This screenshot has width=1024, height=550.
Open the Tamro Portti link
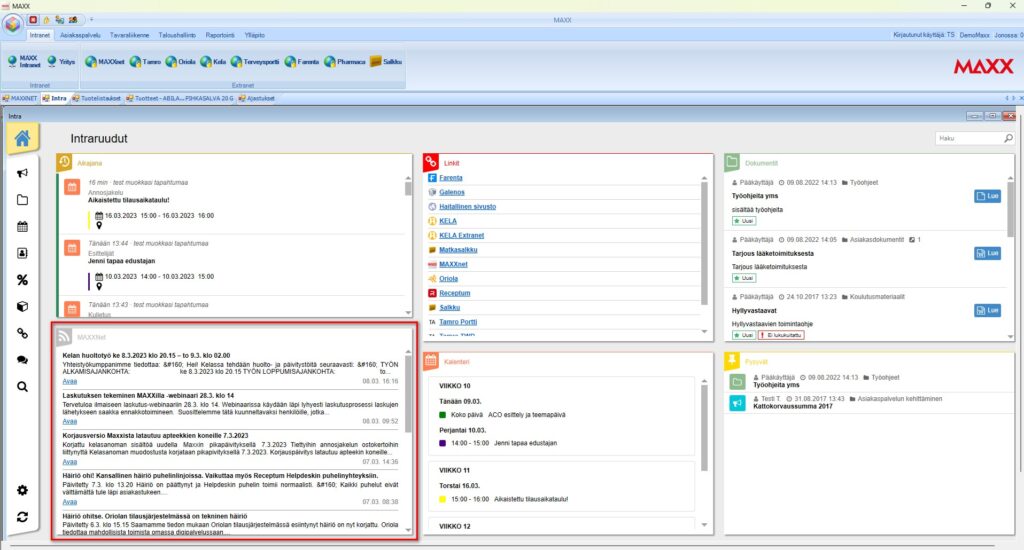[x=458, y=321]
